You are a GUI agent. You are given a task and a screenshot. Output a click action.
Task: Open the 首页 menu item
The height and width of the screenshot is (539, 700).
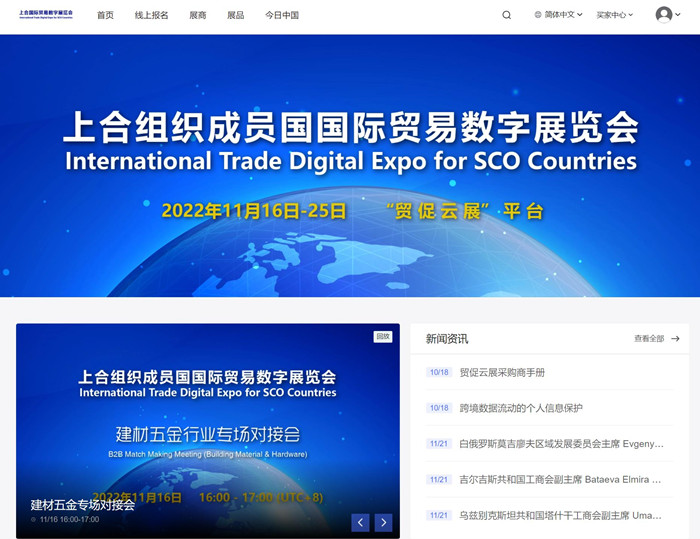105,15
